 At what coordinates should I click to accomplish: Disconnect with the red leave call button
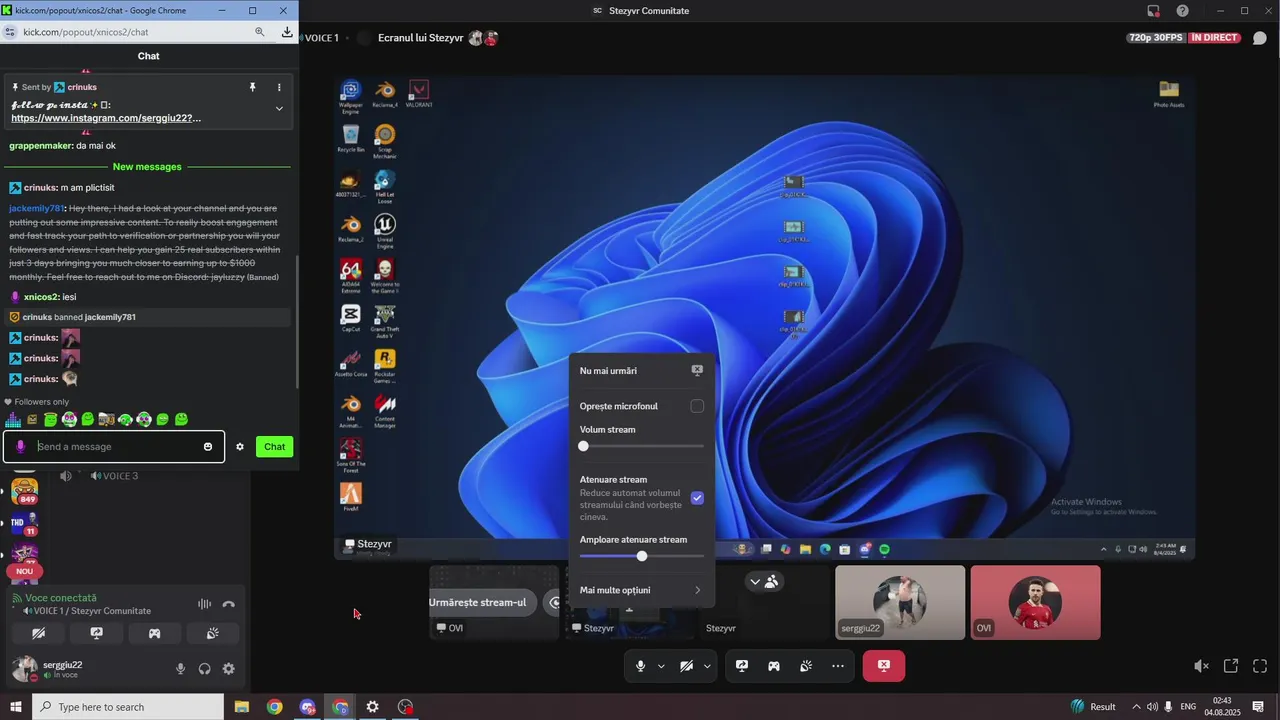pyautogui.click(x=884, y=666)
